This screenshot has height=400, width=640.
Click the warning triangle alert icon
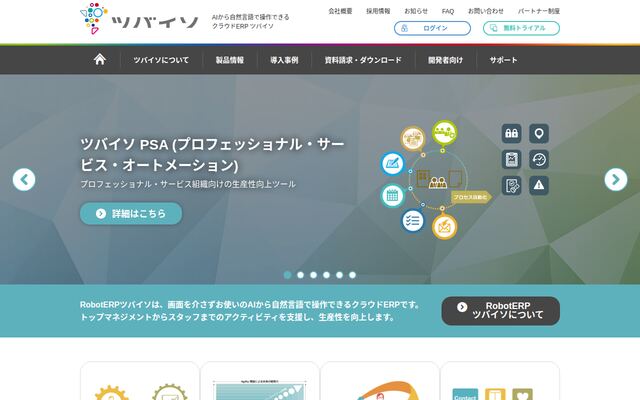pos(539,186)
